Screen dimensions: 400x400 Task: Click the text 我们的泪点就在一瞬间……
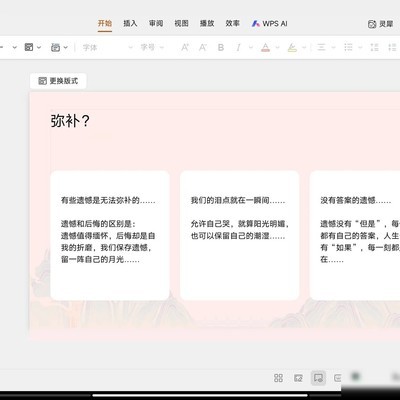pos(238,200)
